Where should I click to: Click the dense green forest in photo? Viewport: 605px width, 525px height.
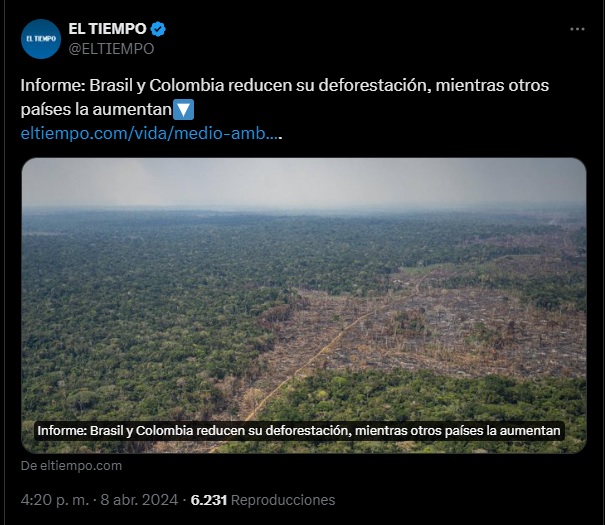point(135,309)
